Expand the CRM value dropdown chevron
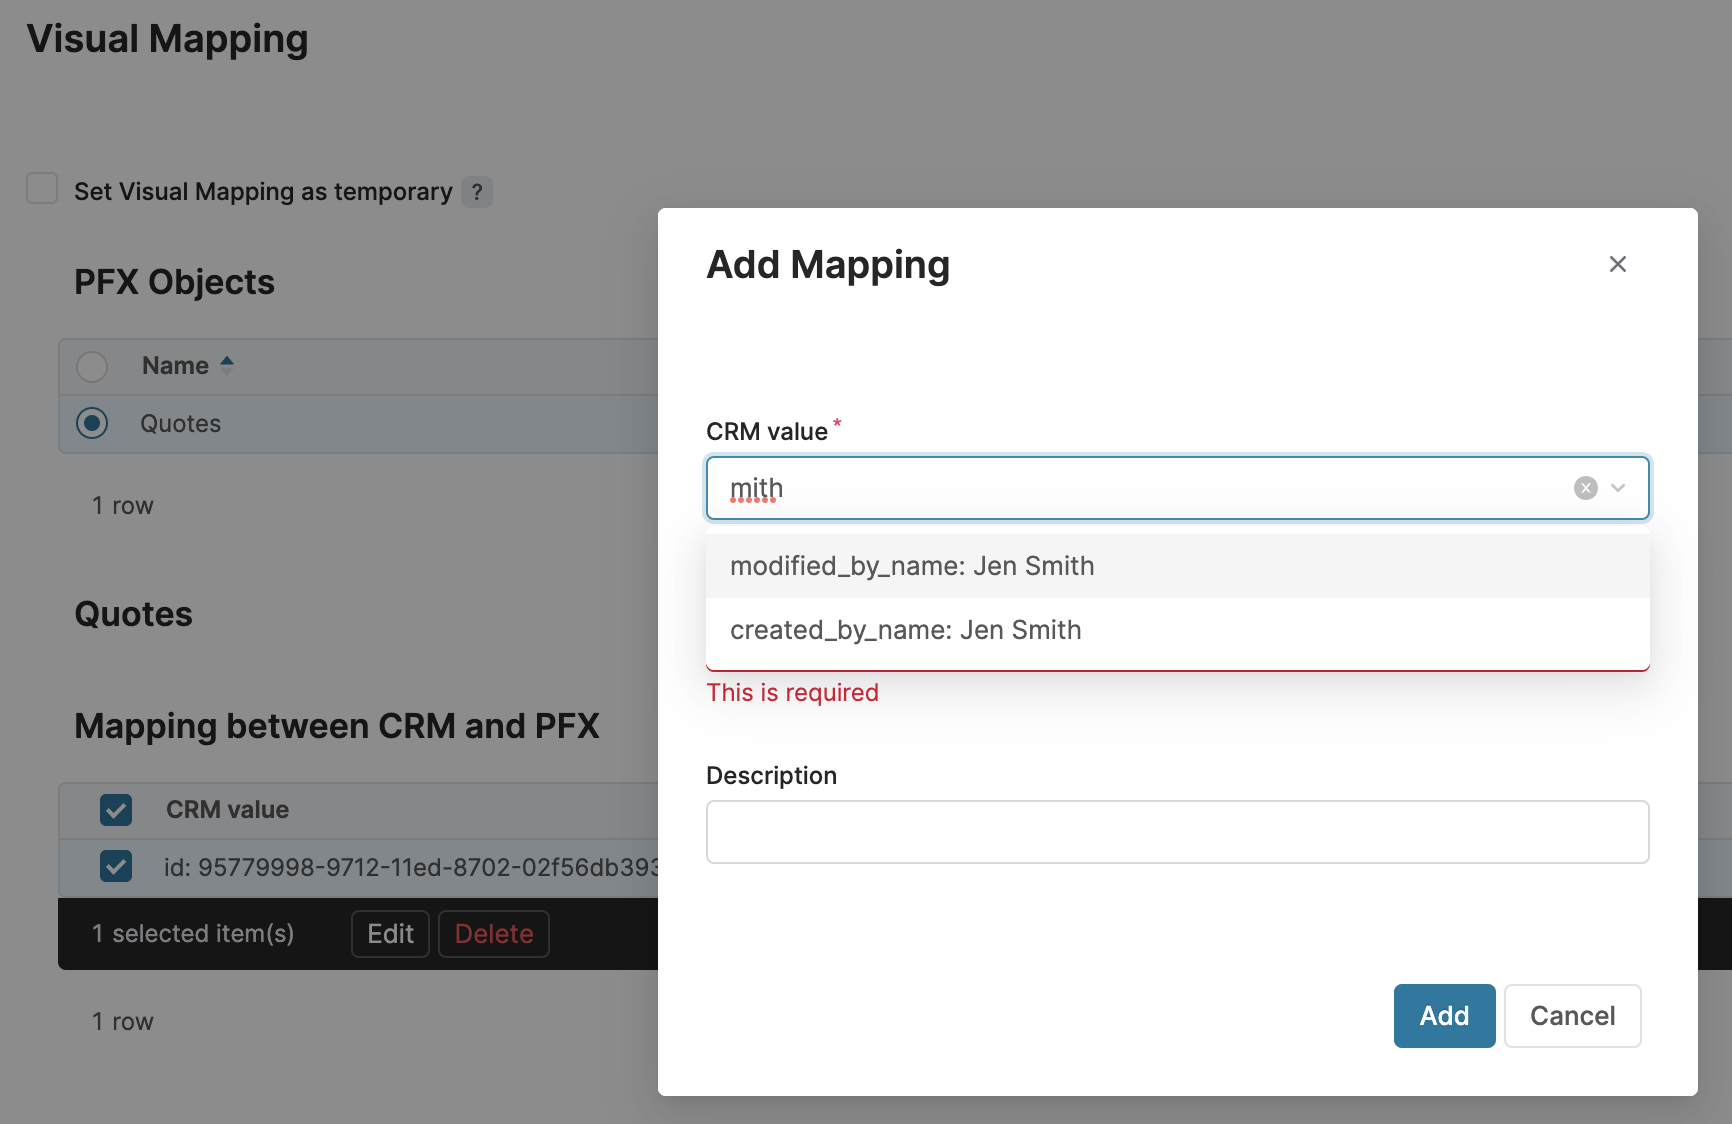The height and width of the screenshot is (1124, 1732). point(1618,488)
